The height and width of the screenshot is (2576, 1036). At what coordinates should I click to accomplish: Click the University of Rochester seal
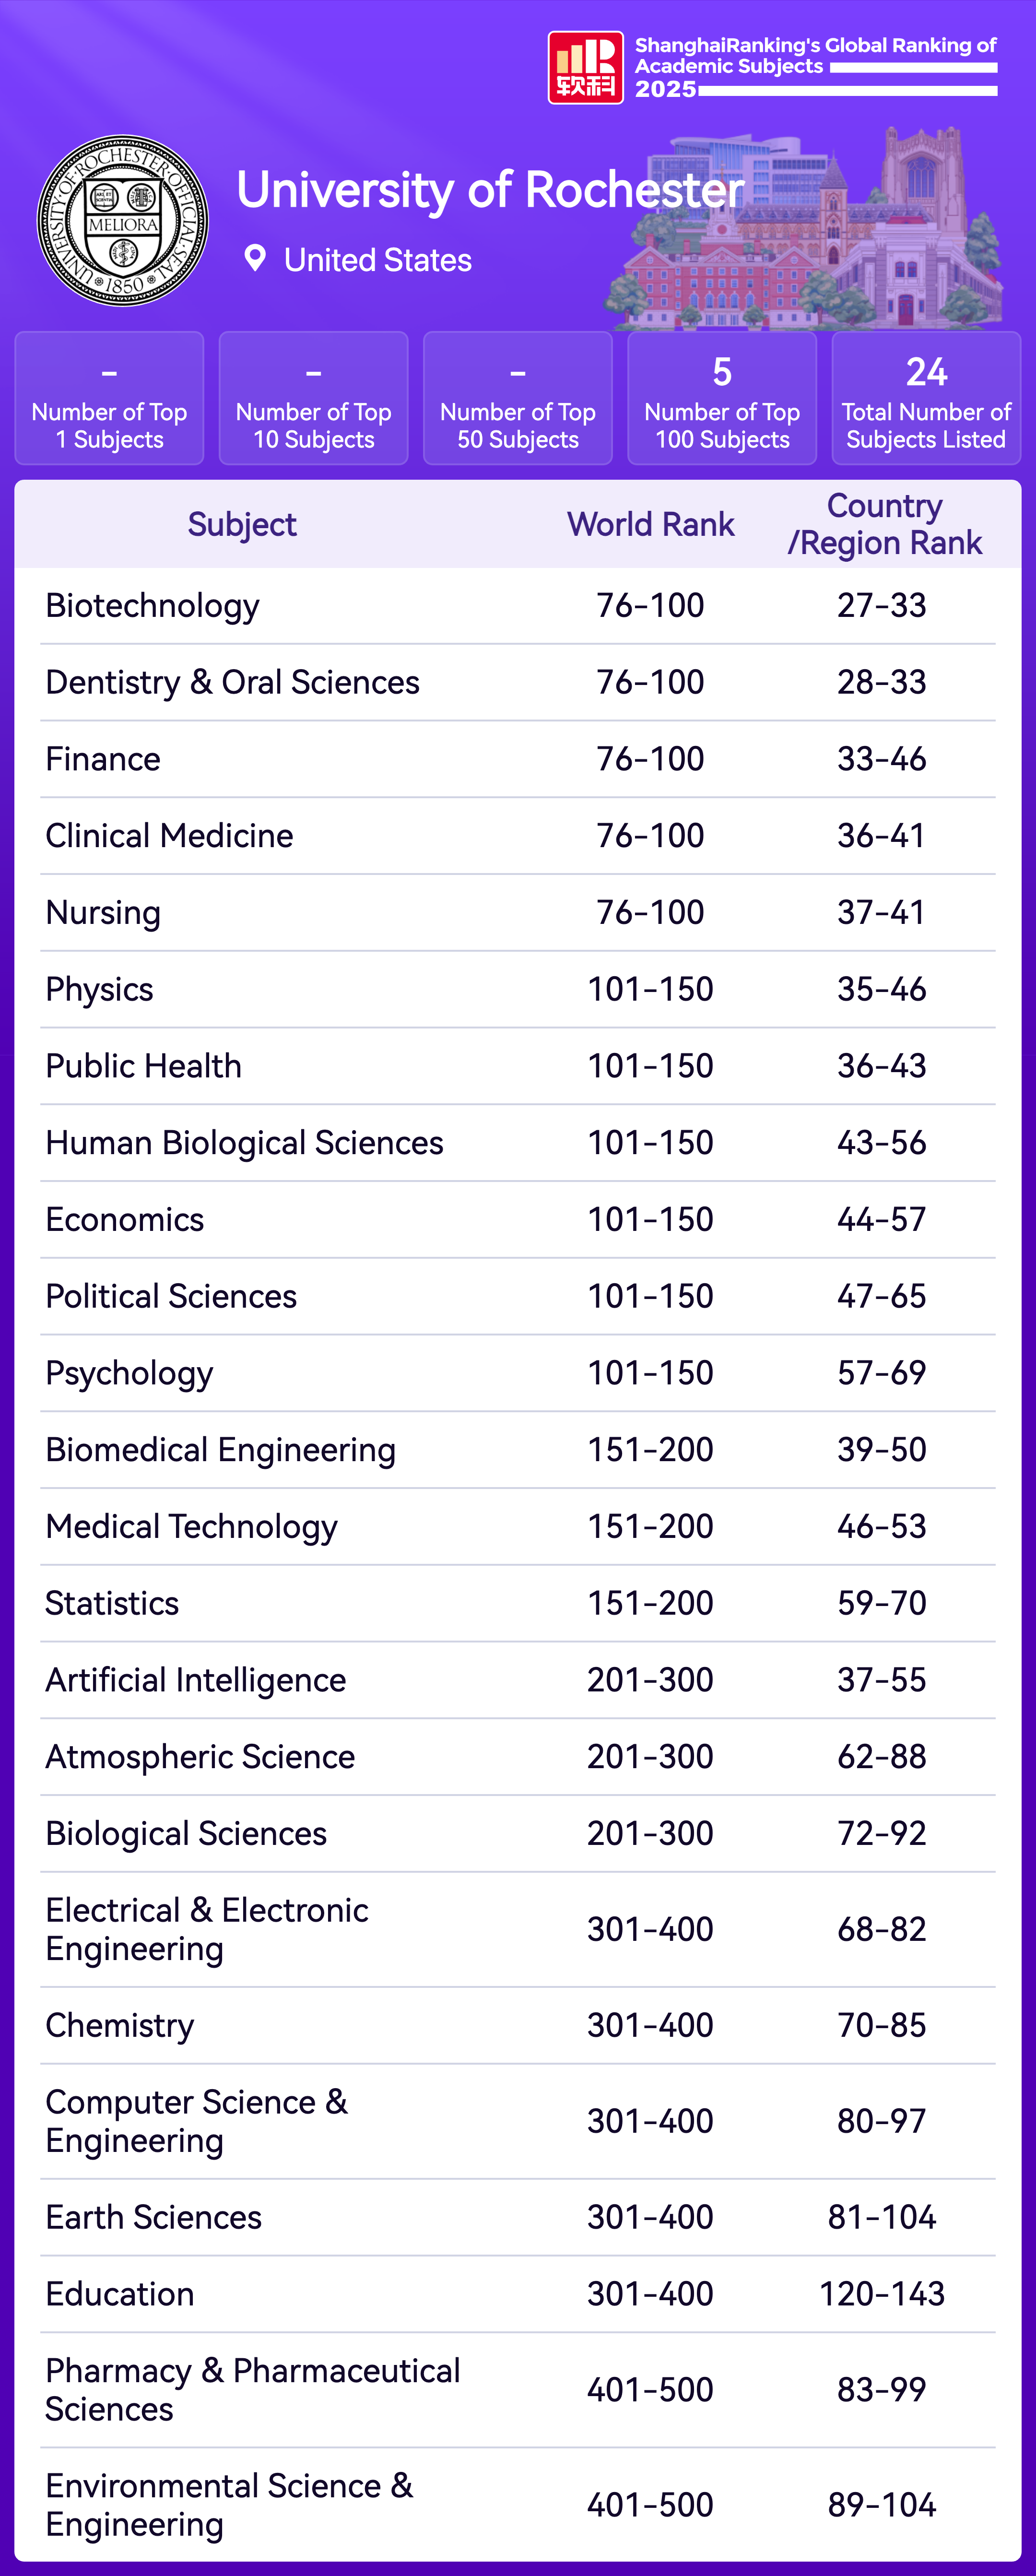tap(123, 221)
